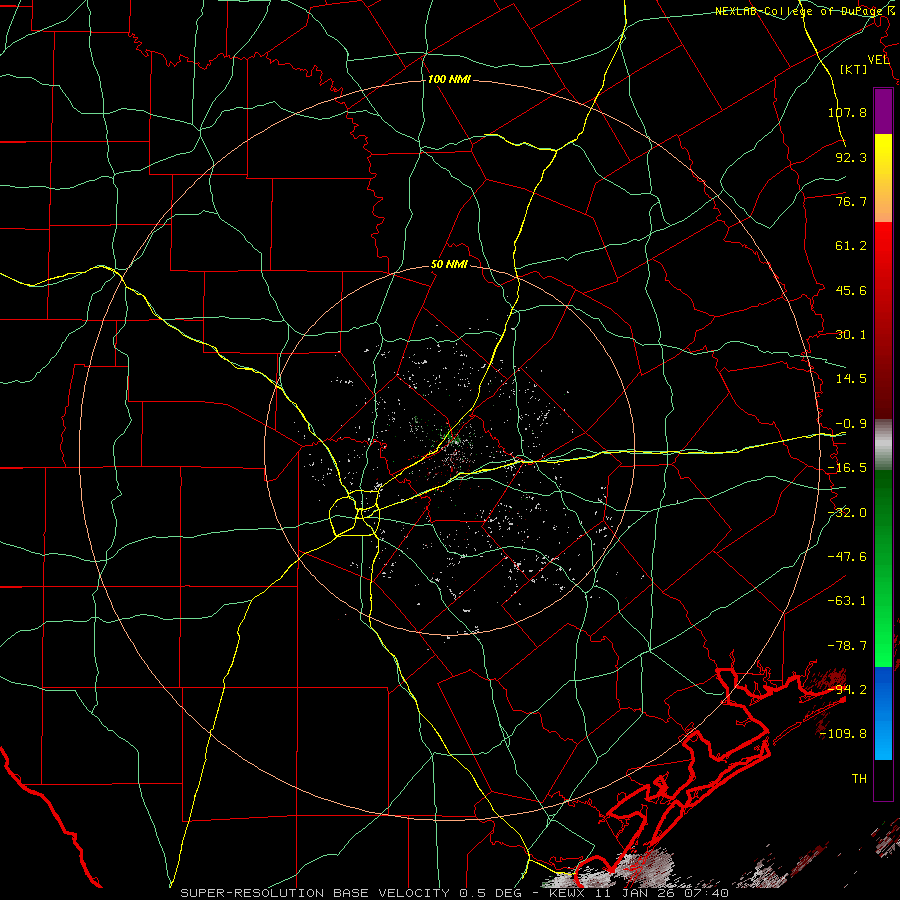This screenshot has width=900, height=900.
Task: Select the -47.6 legend value
Action: pyautogui.click(x=847, y=557)
